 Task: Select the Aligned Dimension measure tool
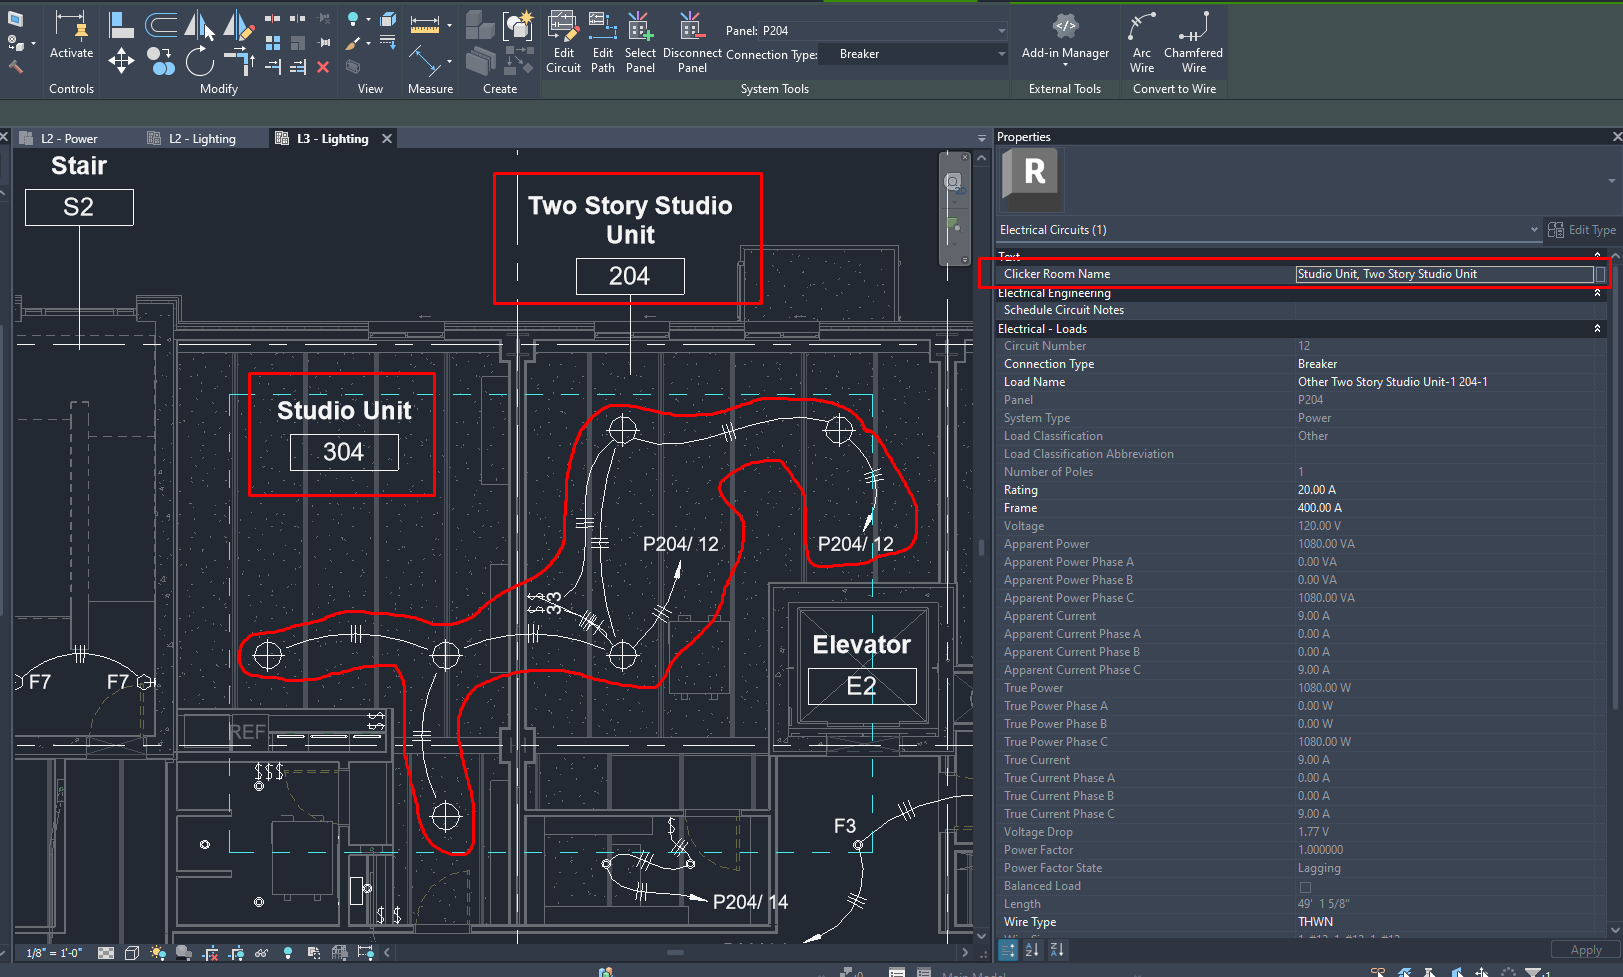(424, 62)
